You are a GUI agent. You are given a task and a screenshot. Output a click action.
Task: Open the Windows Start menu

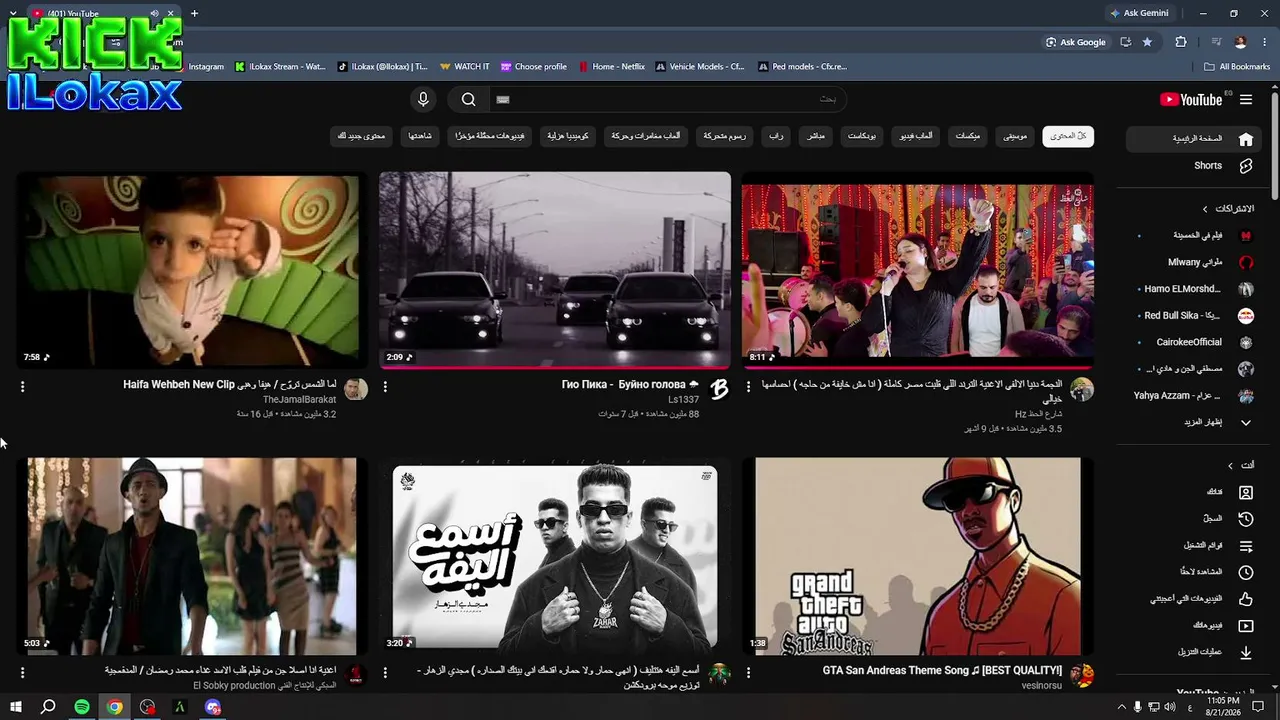coord(15,707)
